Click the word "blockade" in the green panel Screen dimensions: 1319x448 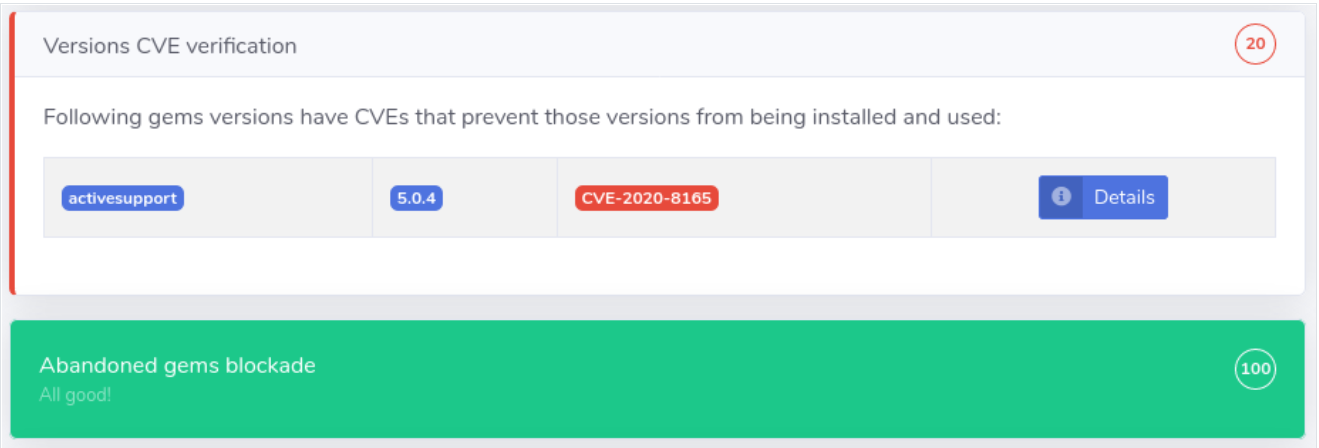click(x=272, y=366)
